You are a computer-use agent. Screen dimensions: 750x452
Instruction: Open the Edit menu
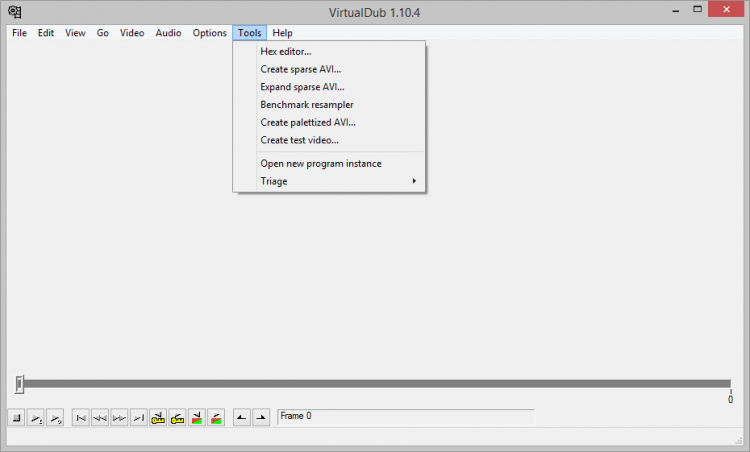coord(46,33)
